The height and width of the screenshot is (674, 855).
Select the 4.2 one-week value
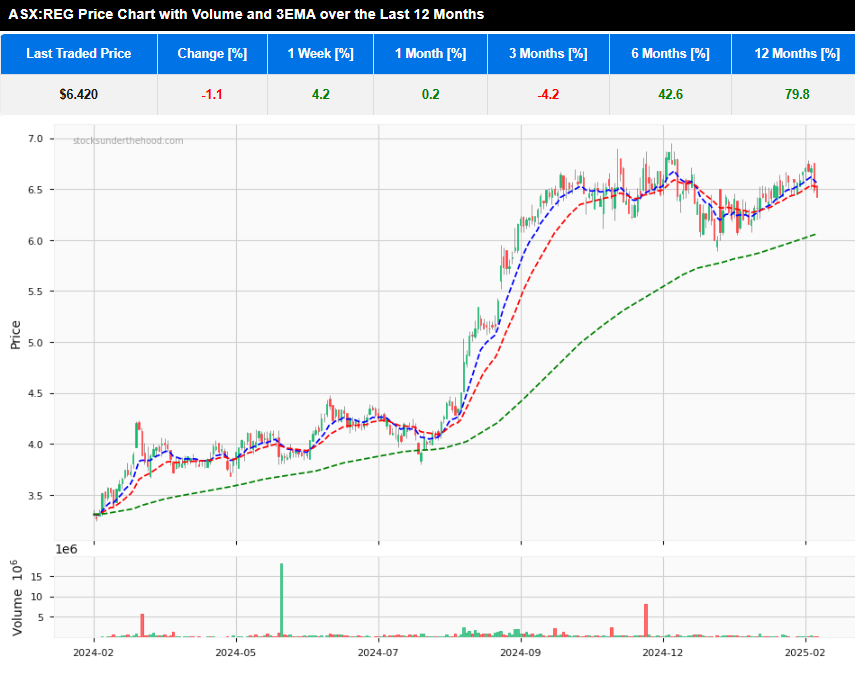click(x=321, y=94)
